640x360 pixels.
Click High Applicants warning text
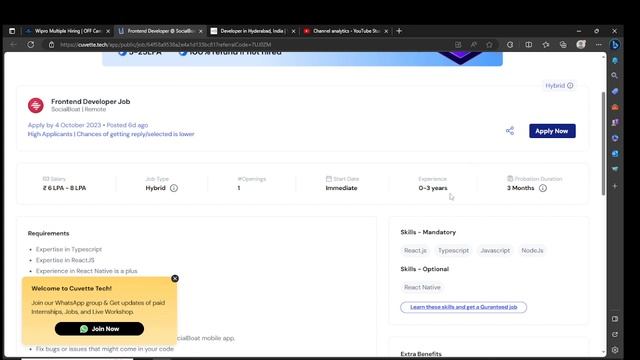coord(111,134)
